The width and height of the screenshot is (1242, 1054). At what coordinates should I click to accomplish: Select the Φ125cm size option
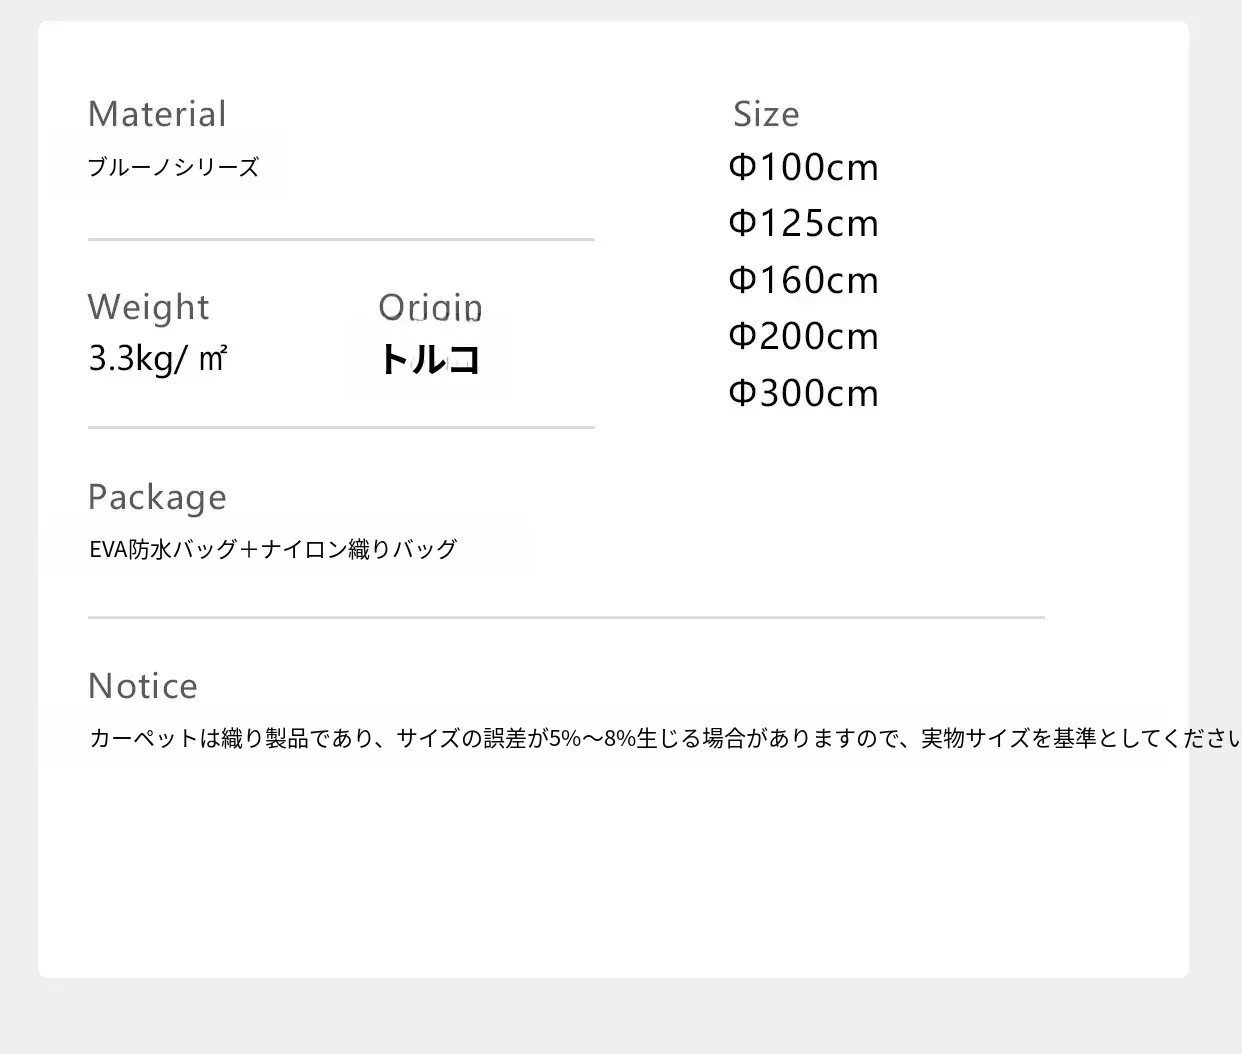pos(803,223)
